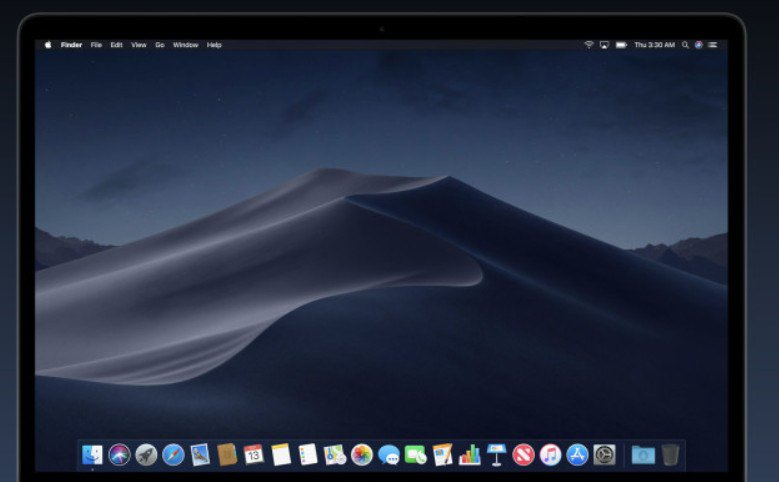Open the Numbers bar chart app in dock
The image size is (779, 482).
469,455
